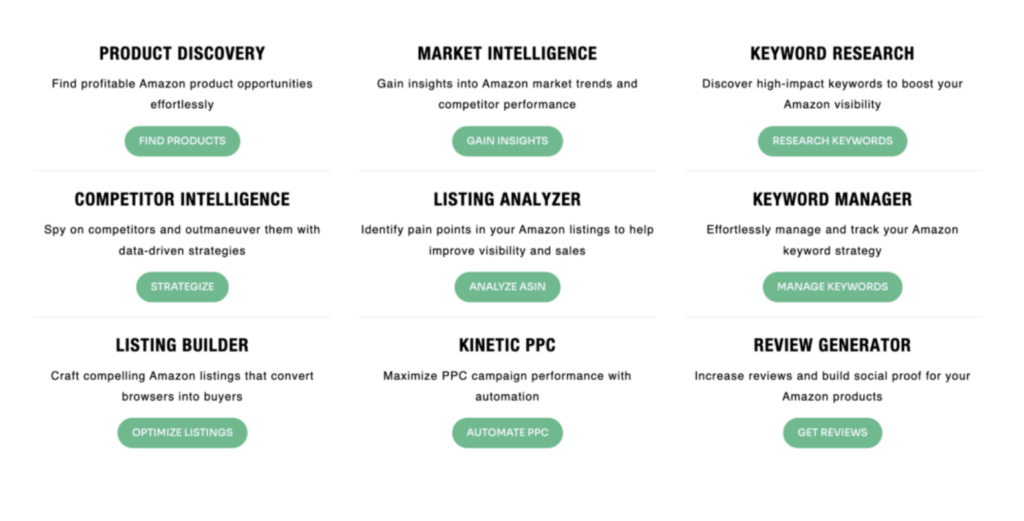Click the OPTIMIZE LISTINGS button
The width and height of the screenshot is (1024, 521).
click(x=182, y=433)
